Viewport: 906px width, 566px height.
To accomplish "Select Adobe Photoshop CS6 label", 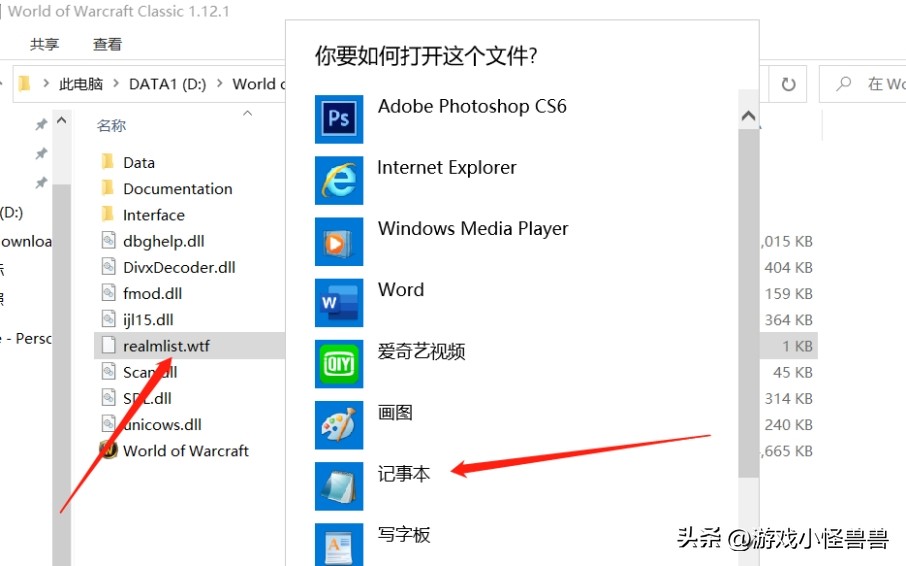I will tap(472, 107).
